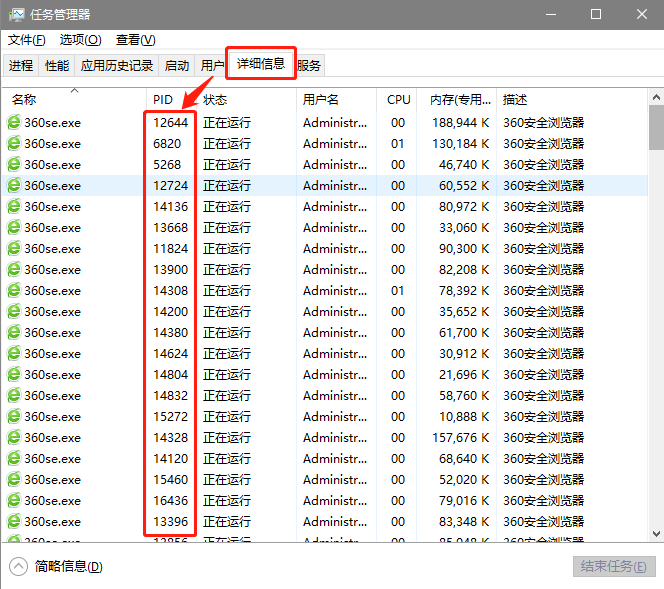Viewport: 664px width, 589px height.
Task: Select the 详细信息 tab
Action: click(x=261, y=64)
